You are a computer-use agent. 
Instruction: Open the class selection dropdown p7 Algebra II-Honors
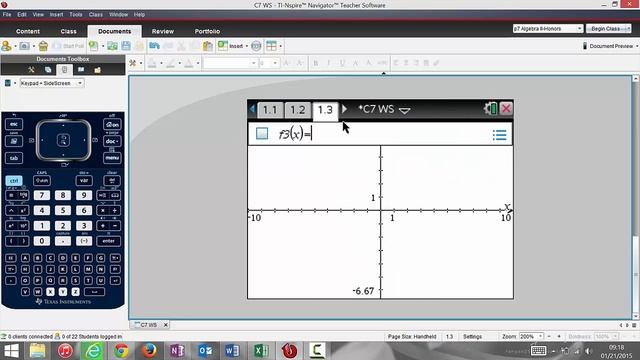click(x=547, y=29)
